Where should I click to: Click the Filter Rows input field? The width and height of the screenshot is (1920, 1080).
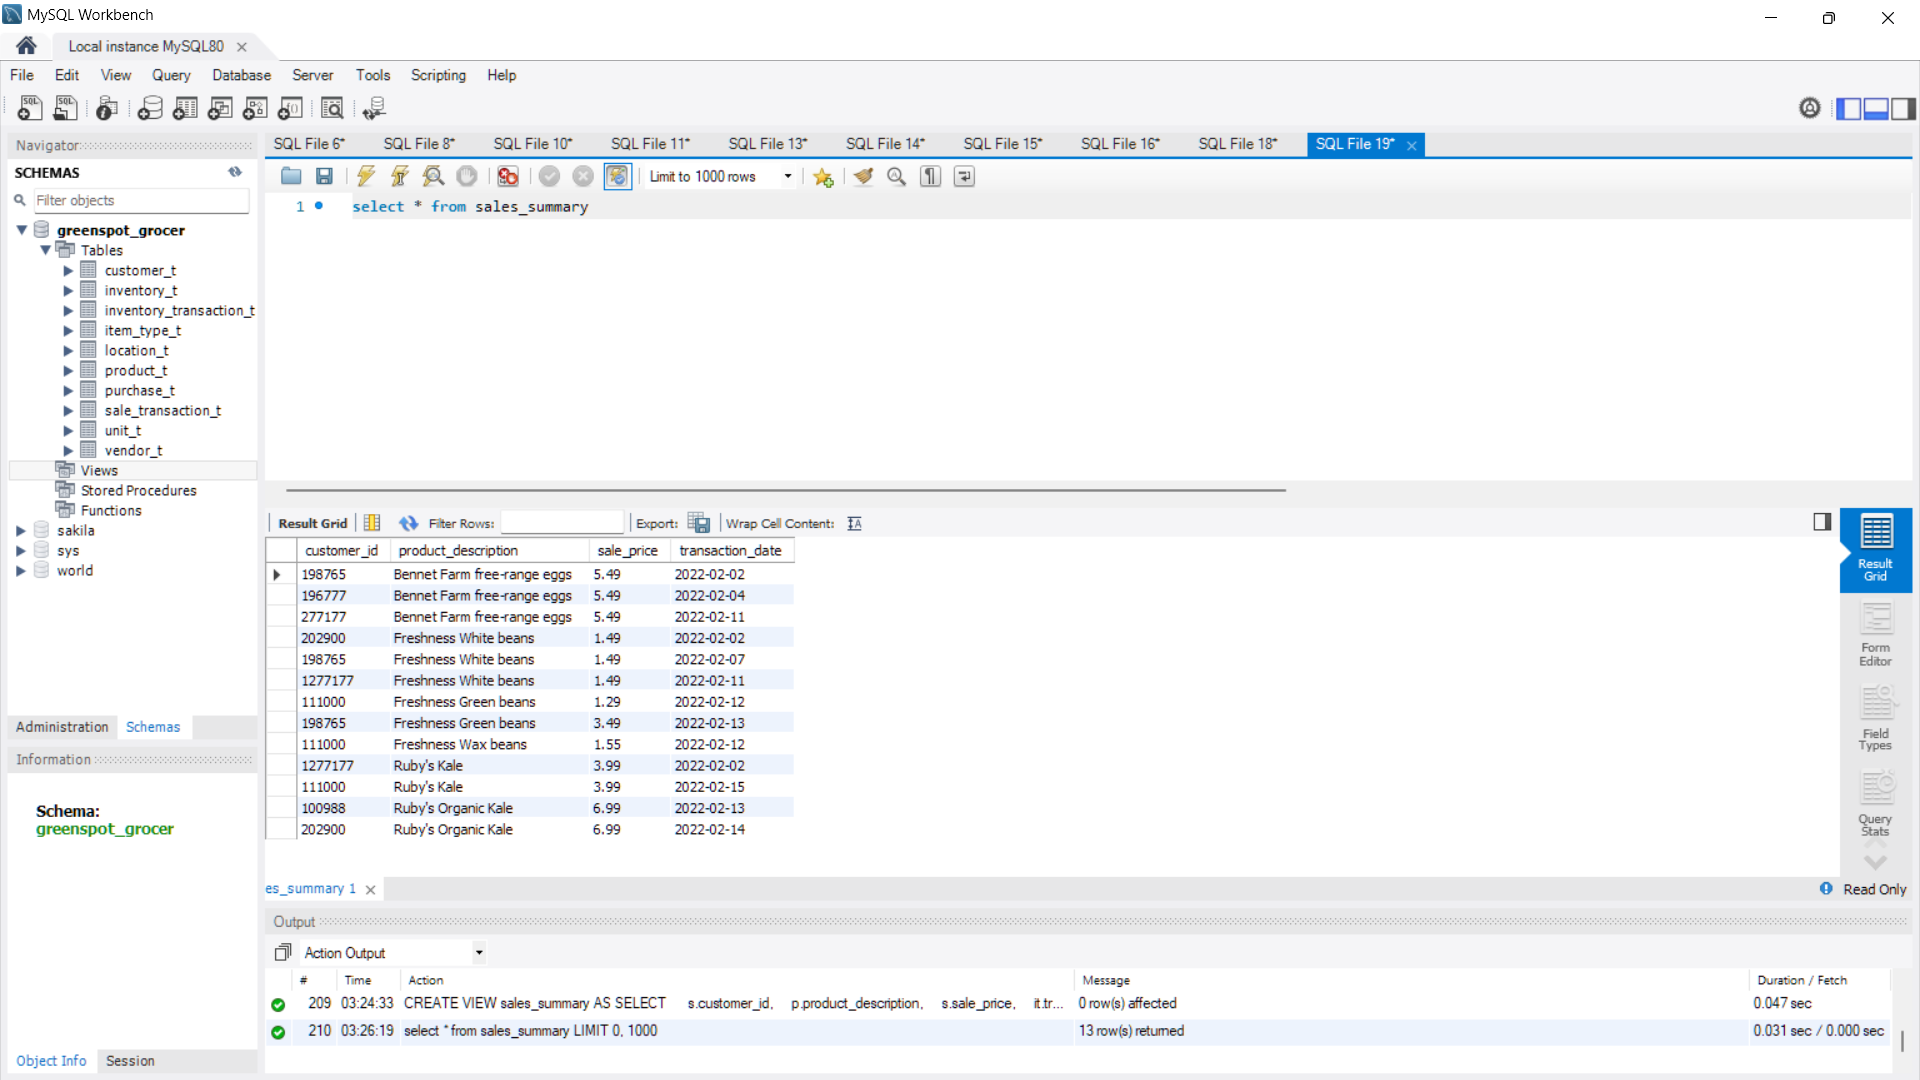pyautogui.click(x=562, y=523)
